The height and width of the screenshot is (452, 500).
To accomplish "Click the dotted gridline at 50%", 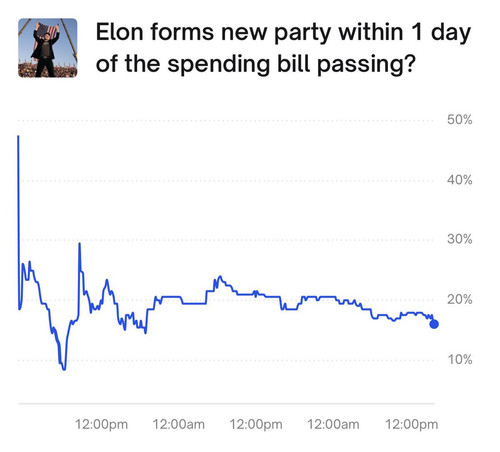I will (226, 120).
